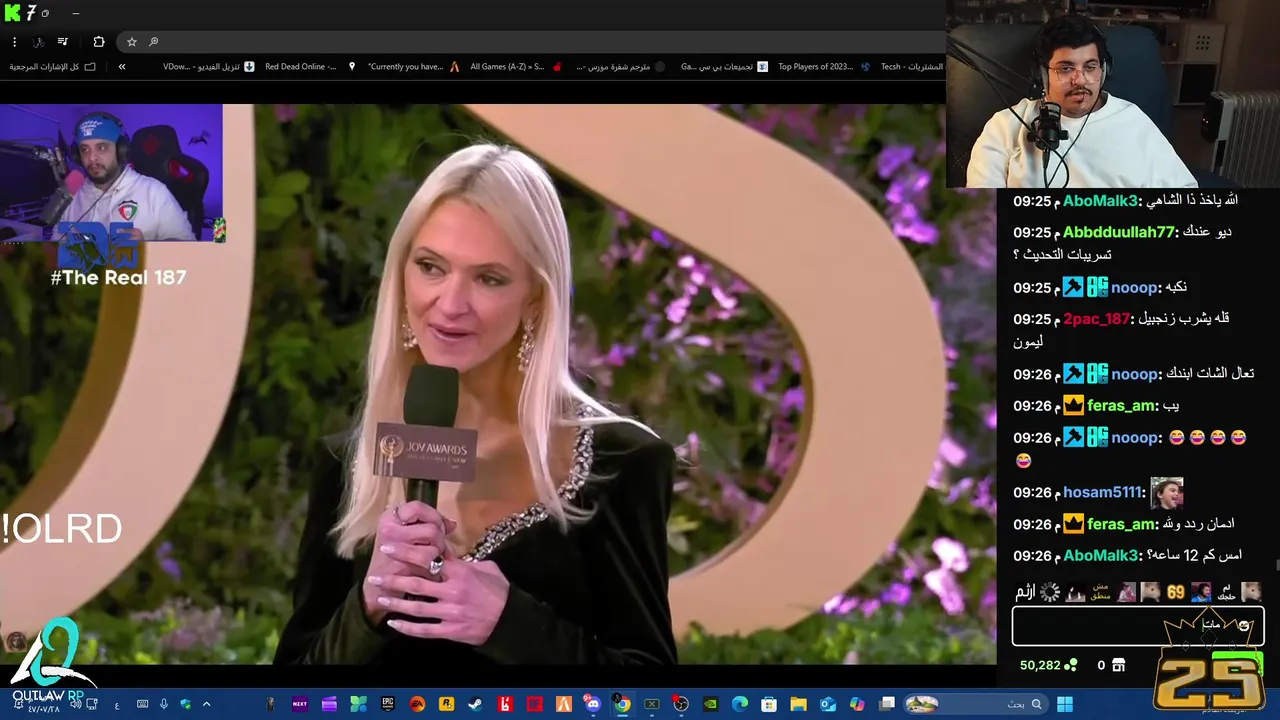Click inside the chat message input box
The width and height of the screenshot is (1280, 720).
1138,626
